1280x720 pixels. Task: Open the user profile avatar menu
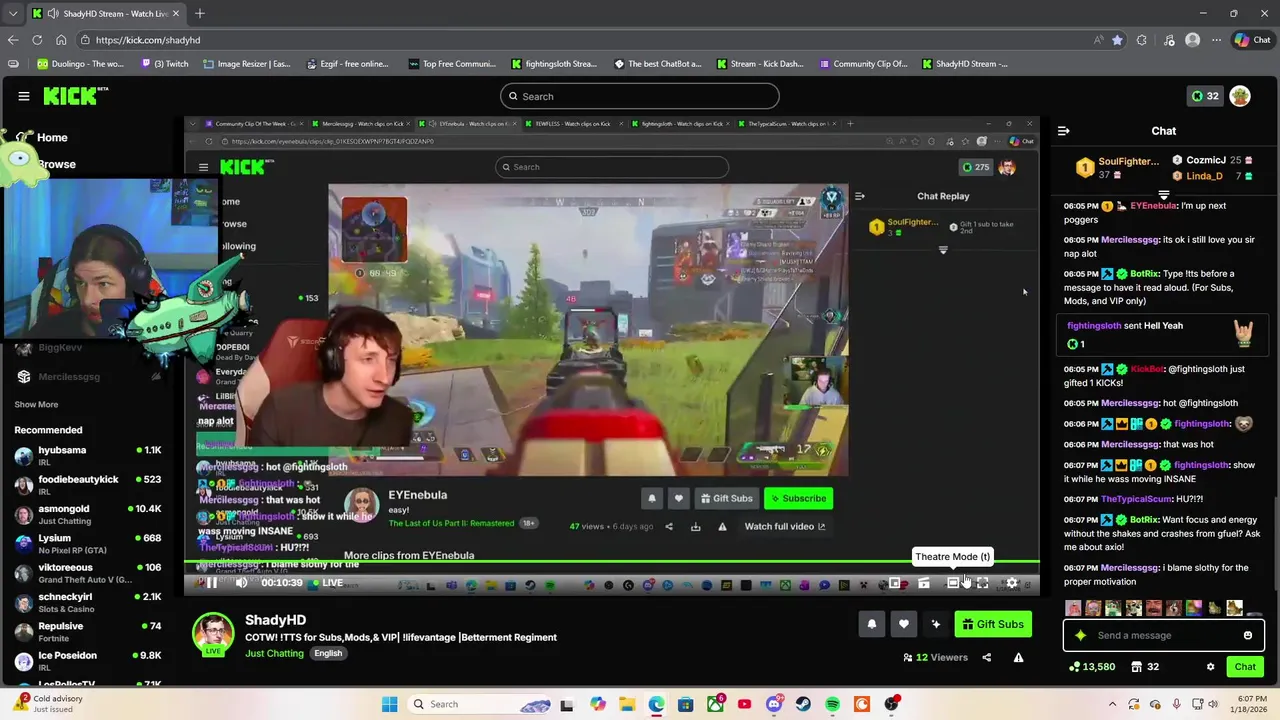coord(1240,96)
